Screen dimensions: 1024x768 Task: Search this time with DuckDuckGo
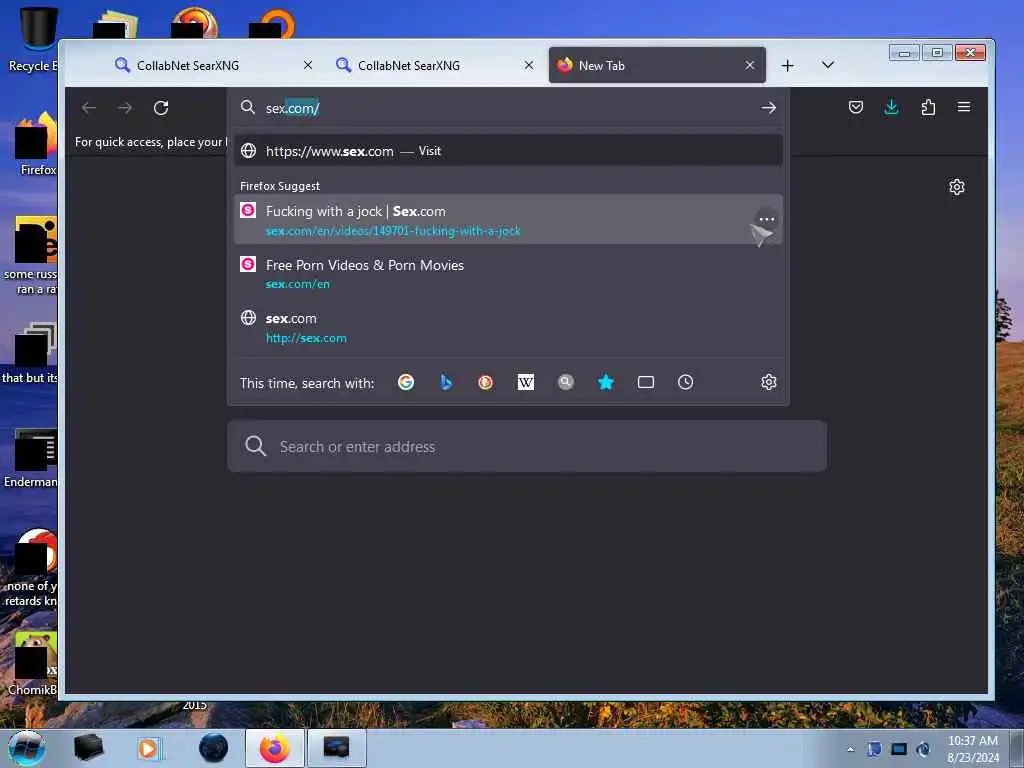point(485,382)
